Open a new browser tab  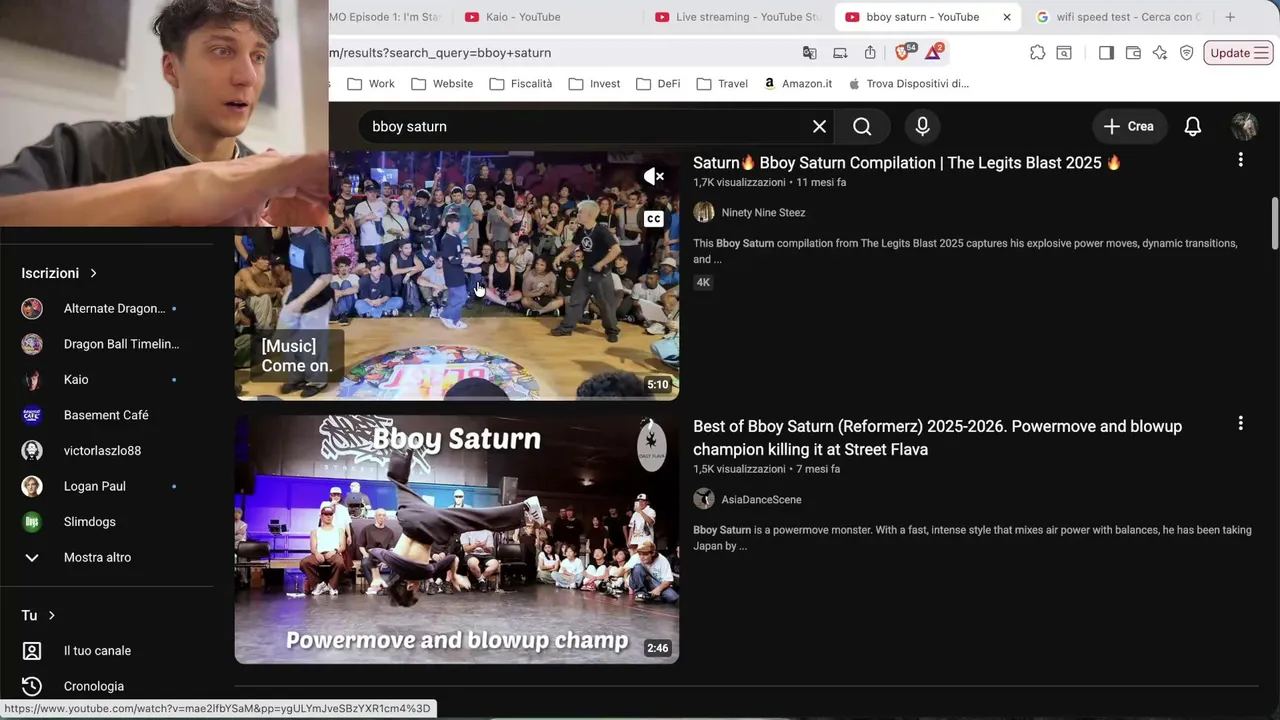1230,17
